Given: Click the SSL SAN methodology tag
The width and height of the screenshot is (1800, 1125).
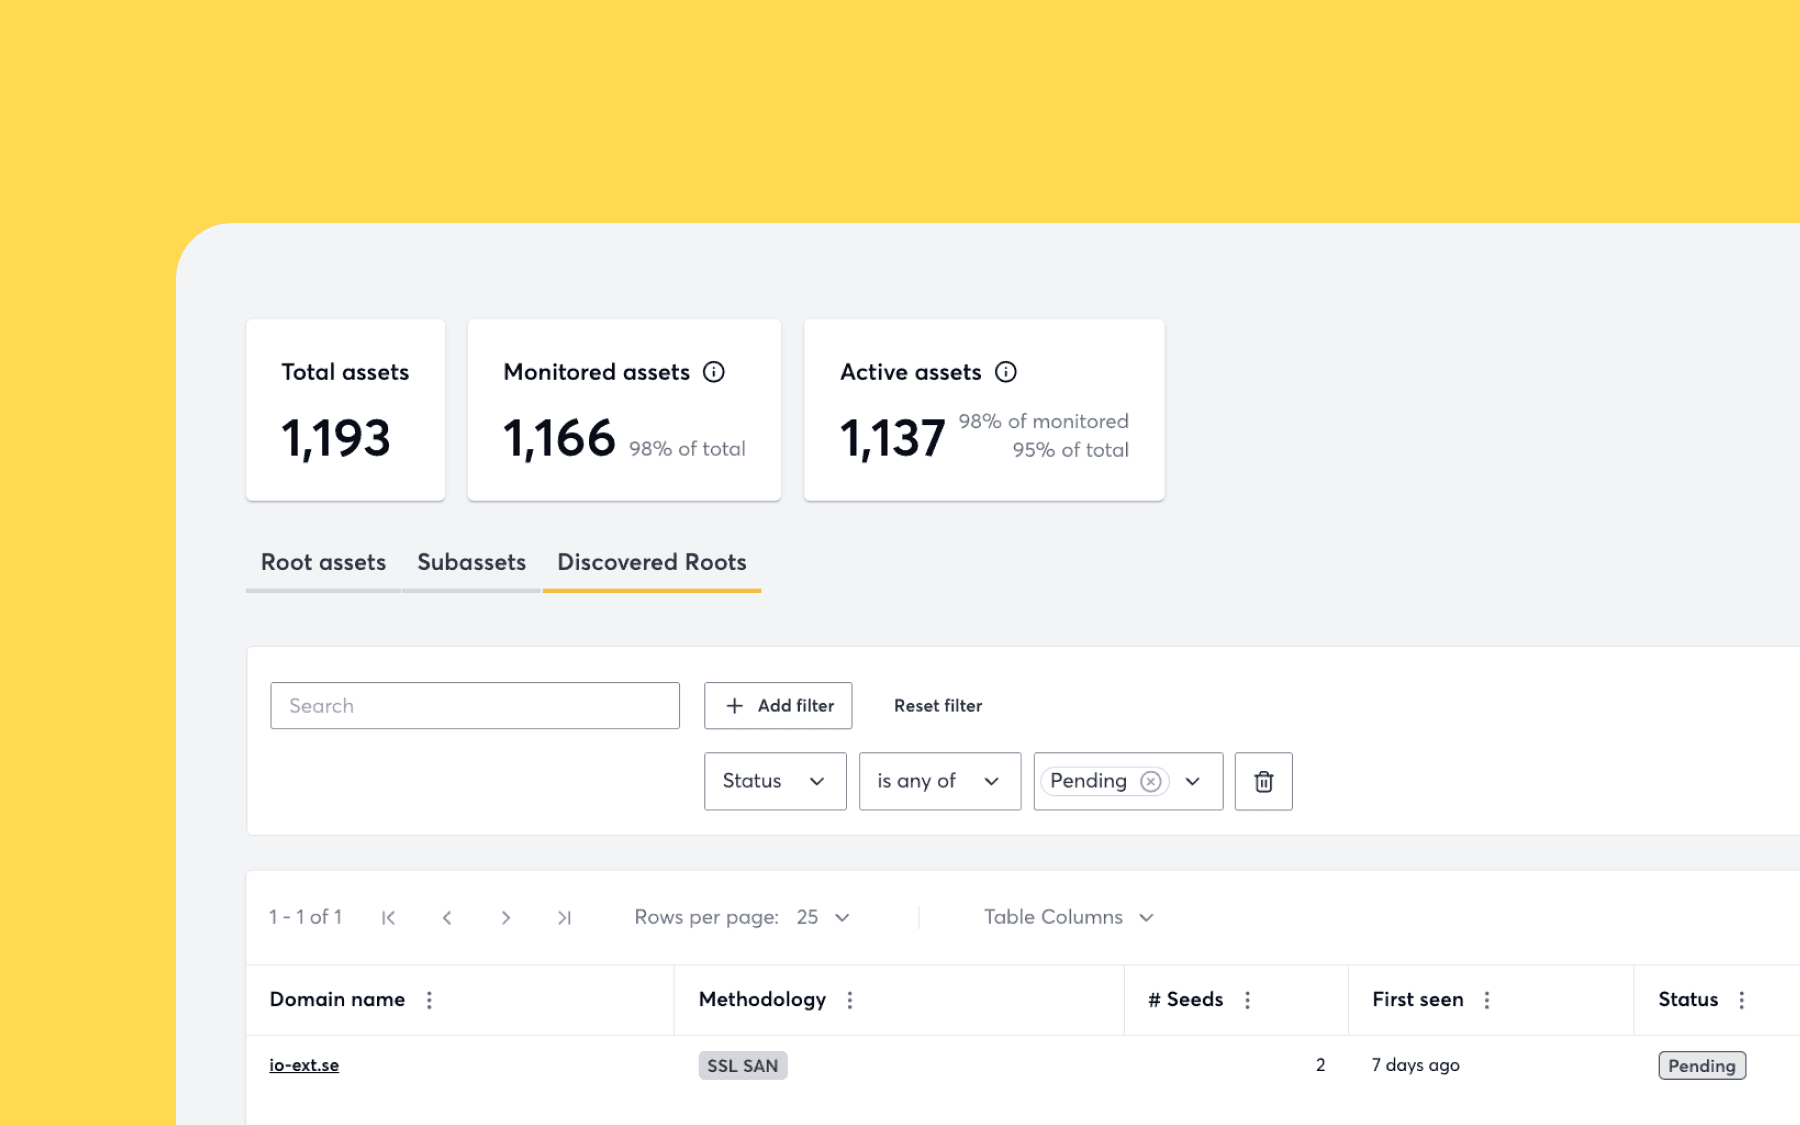Looking at the screenshot, I should pos(743,1066).
